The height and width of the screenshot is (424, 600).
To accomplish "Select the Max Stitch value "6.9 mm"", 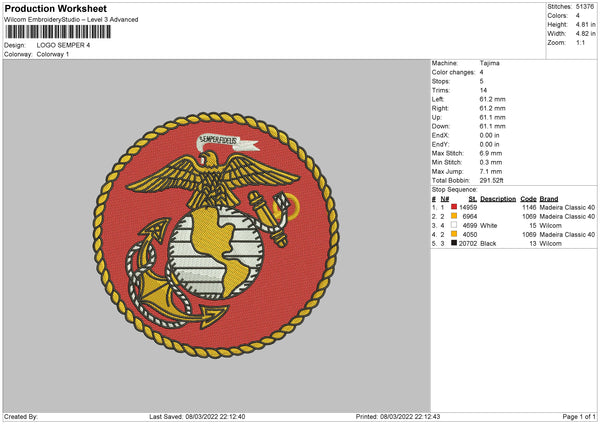I will coord(491,153).
